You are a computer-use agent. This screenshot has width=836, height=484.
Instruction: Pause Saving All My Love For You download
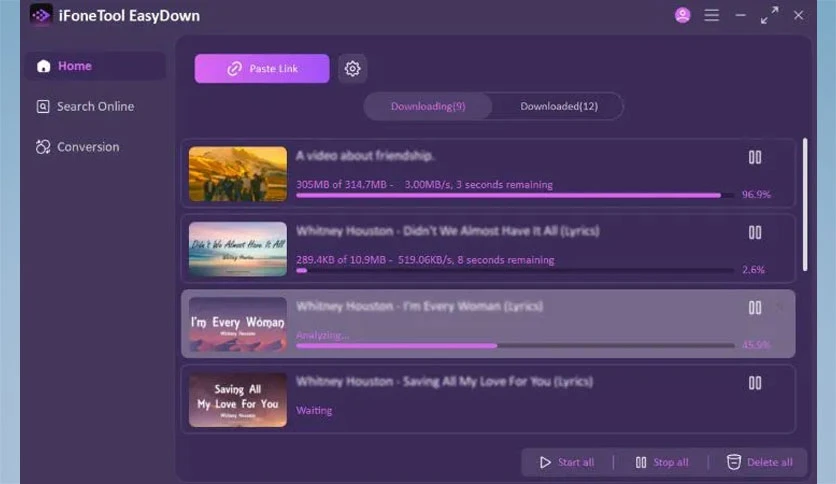tap(754, 383)
